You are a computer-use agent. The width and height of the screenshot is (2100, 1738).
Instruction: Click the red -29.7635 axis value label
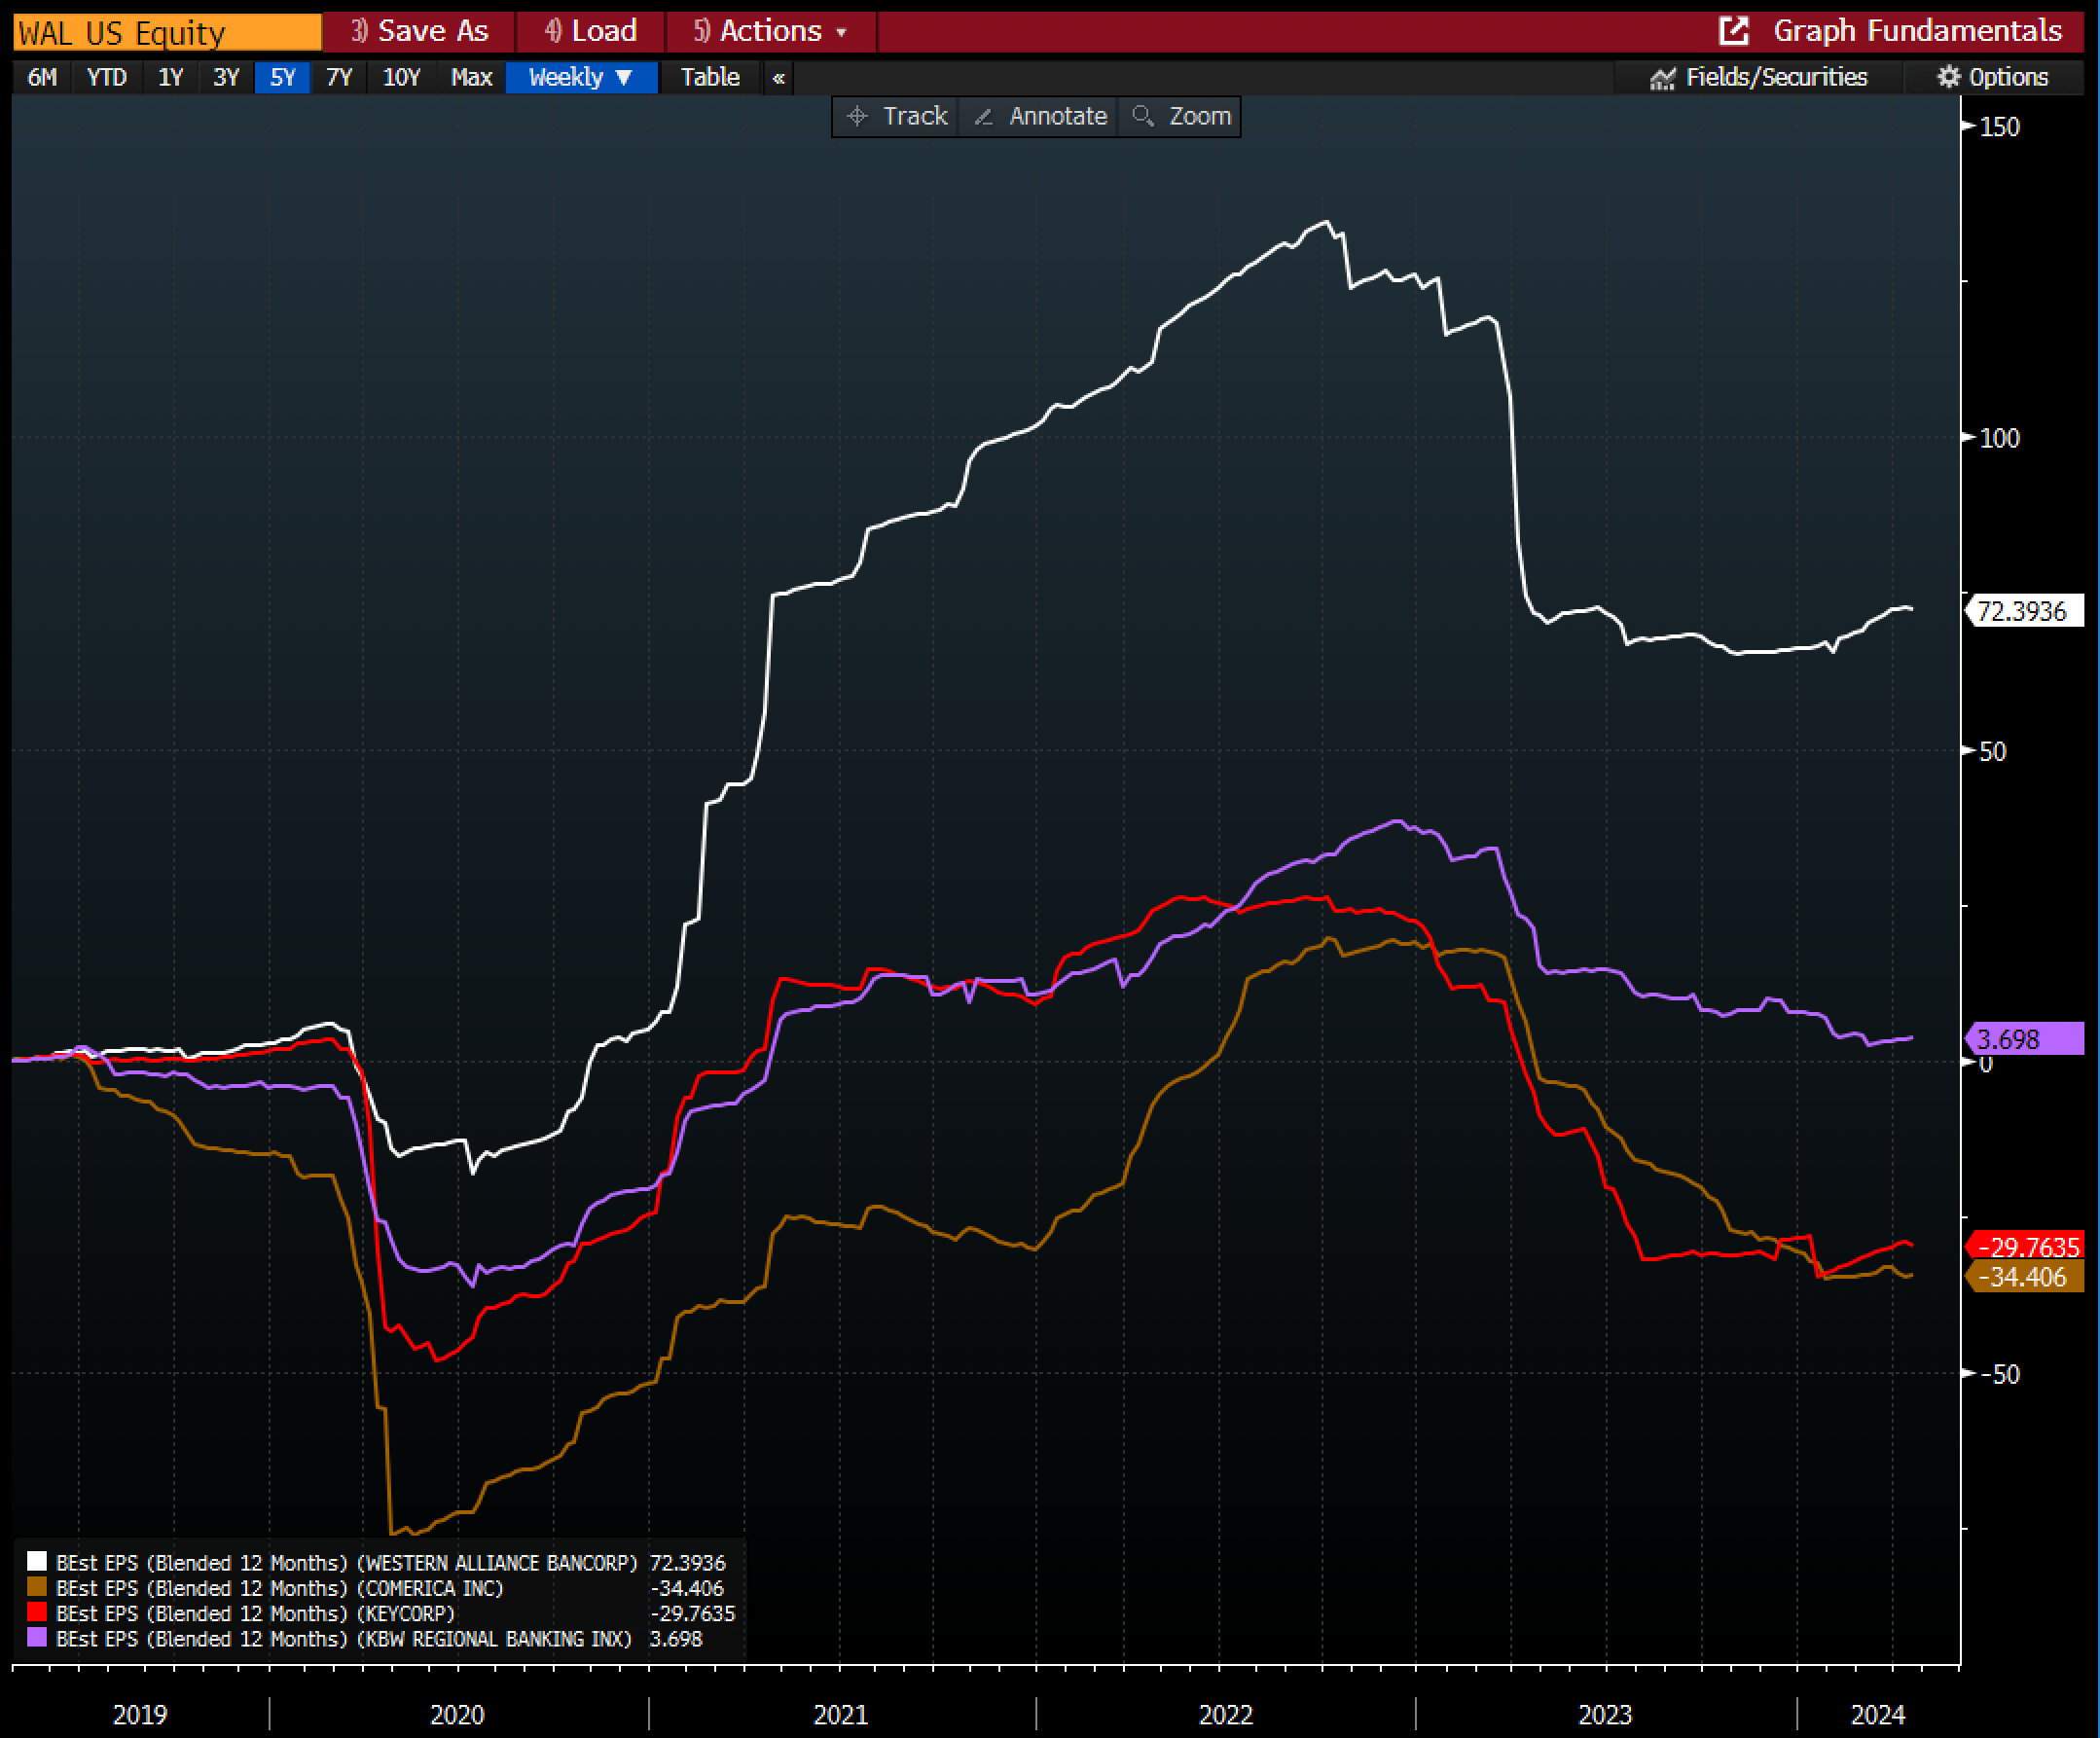click(x=2023, y=1247)
